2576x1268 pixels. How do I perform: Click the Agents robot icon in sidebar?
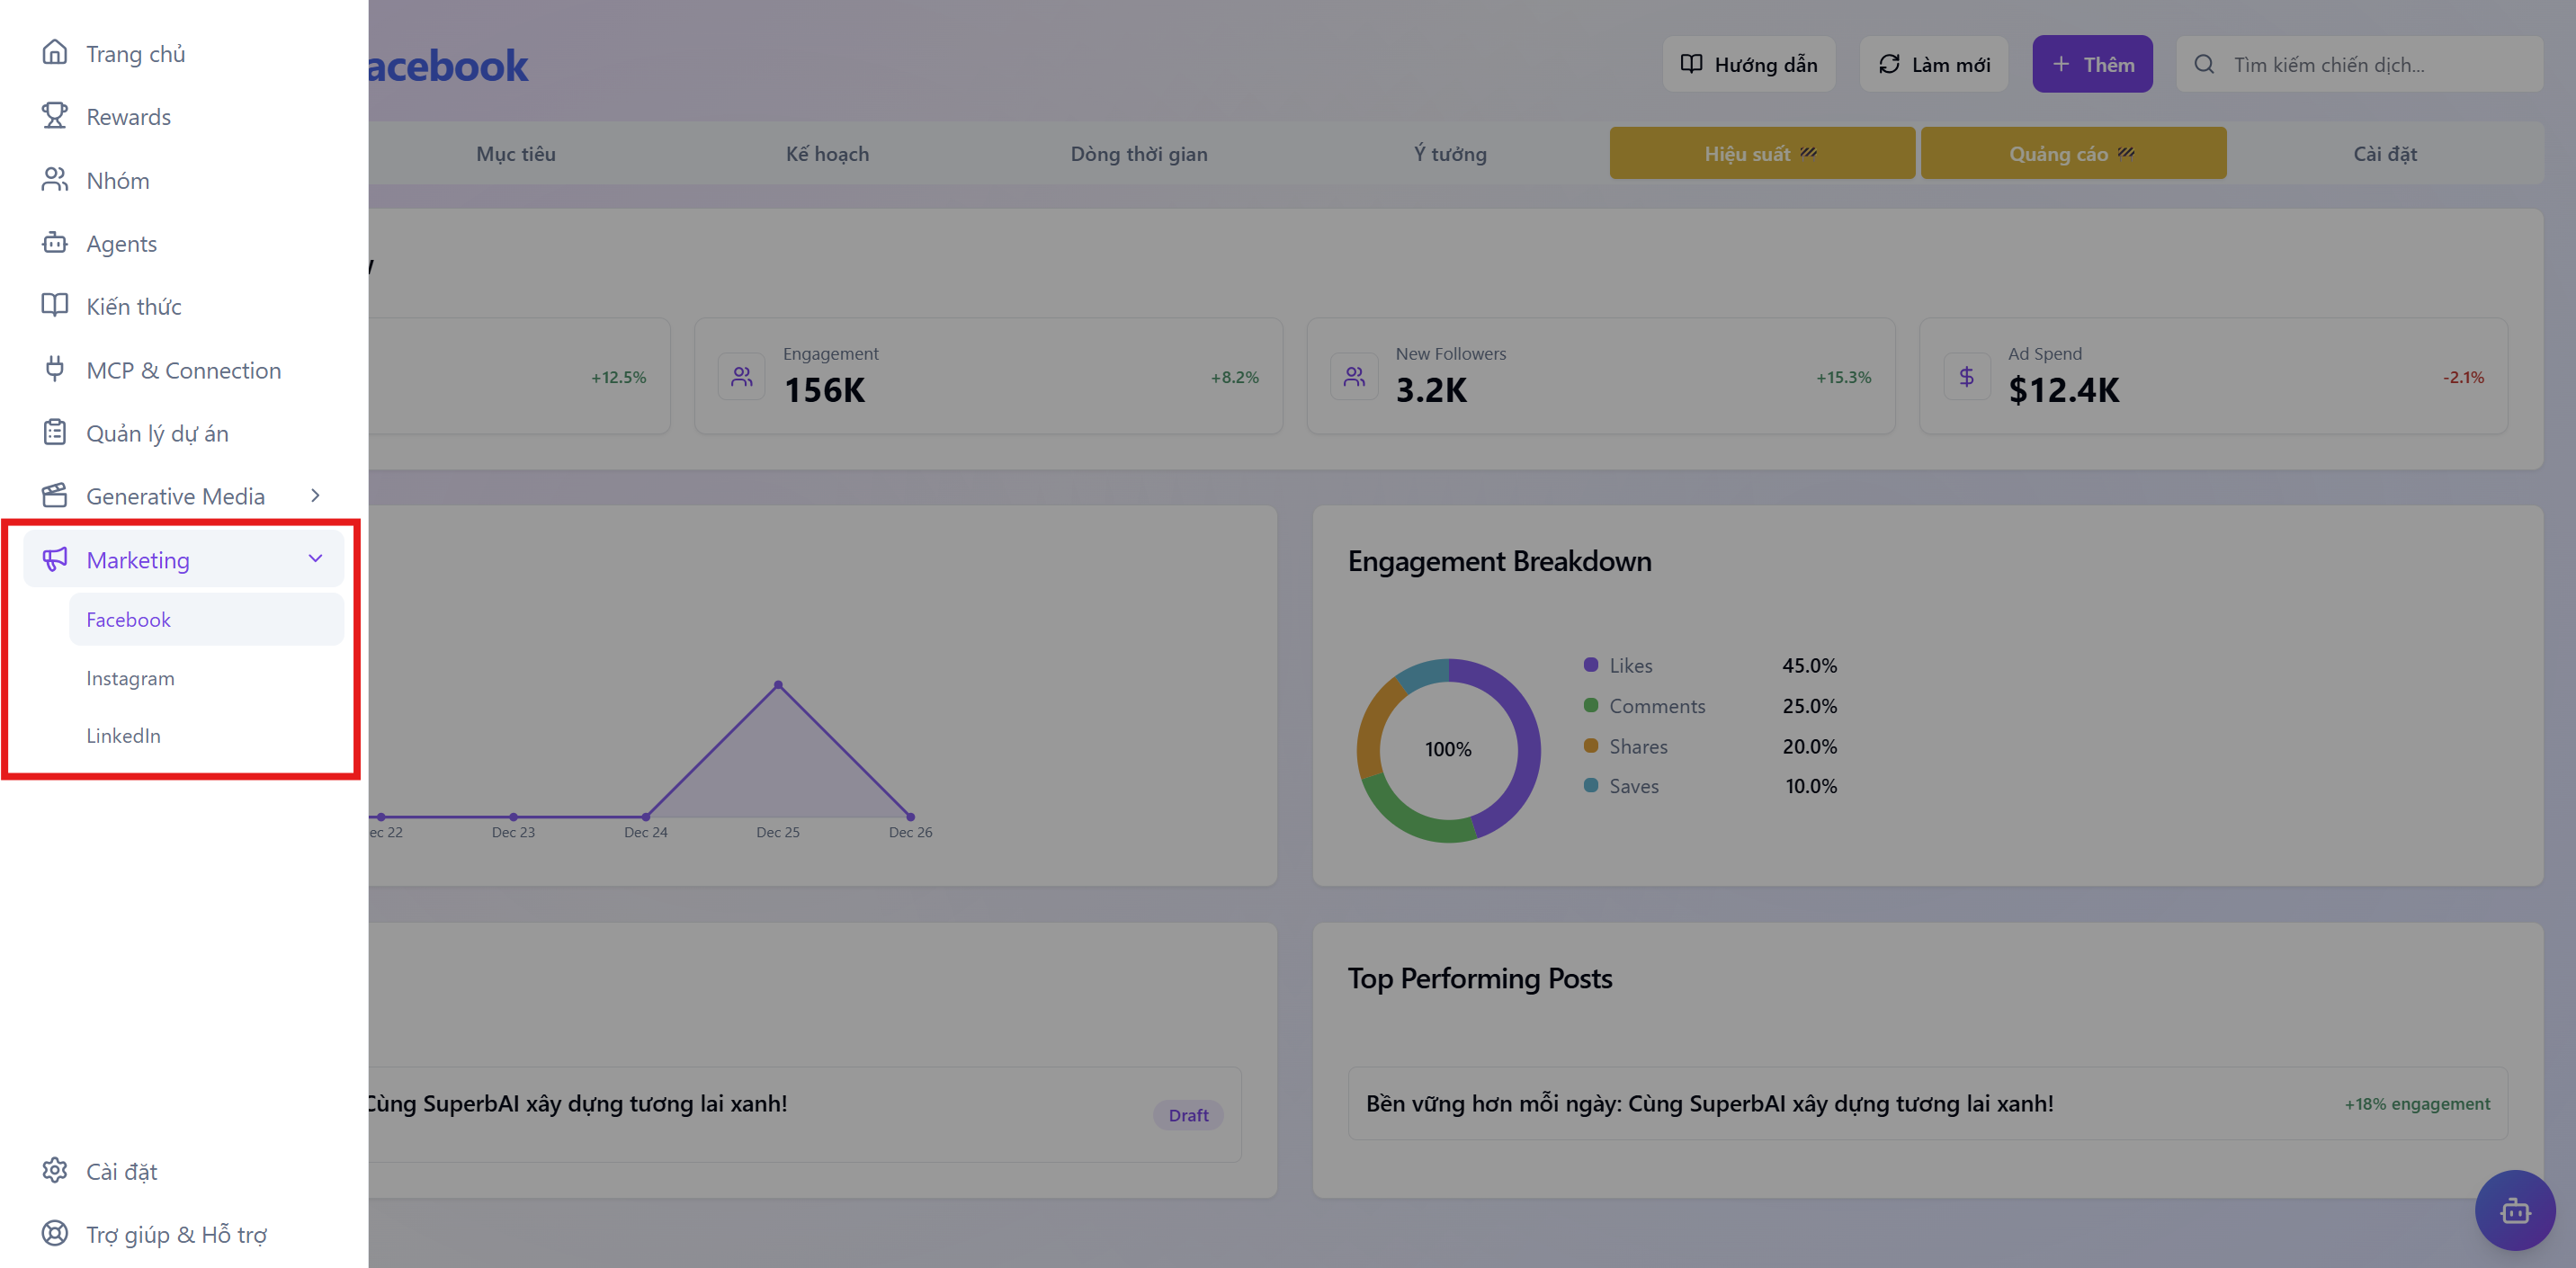[x=54, y=243]
